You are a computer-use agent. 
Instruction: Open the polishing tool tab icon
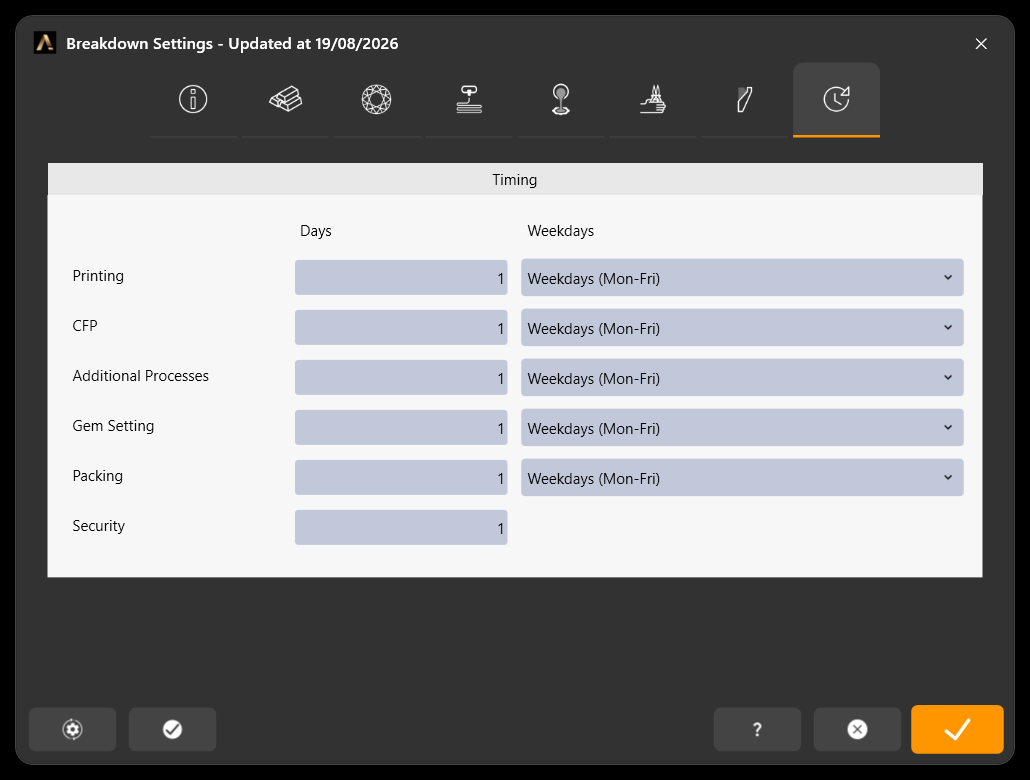click(744, 100)
